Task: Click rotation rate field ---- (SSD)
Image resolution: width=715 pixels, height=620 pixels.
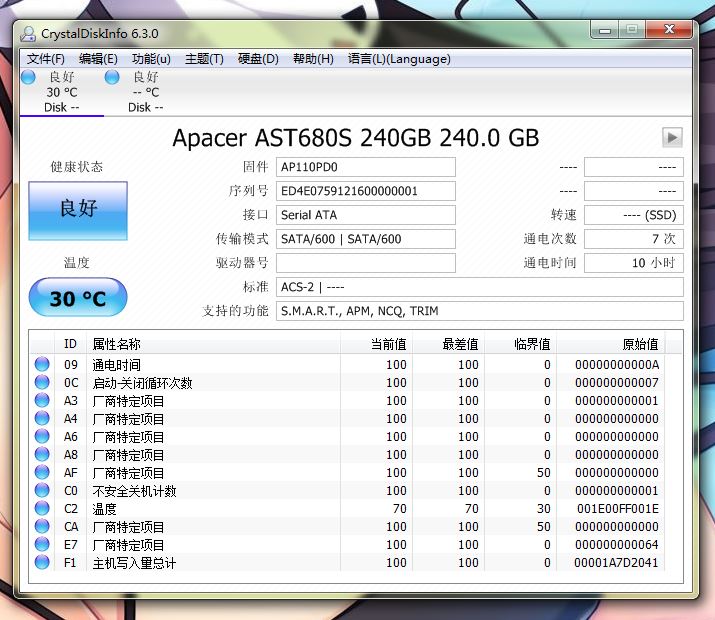Action: [634, 215]
